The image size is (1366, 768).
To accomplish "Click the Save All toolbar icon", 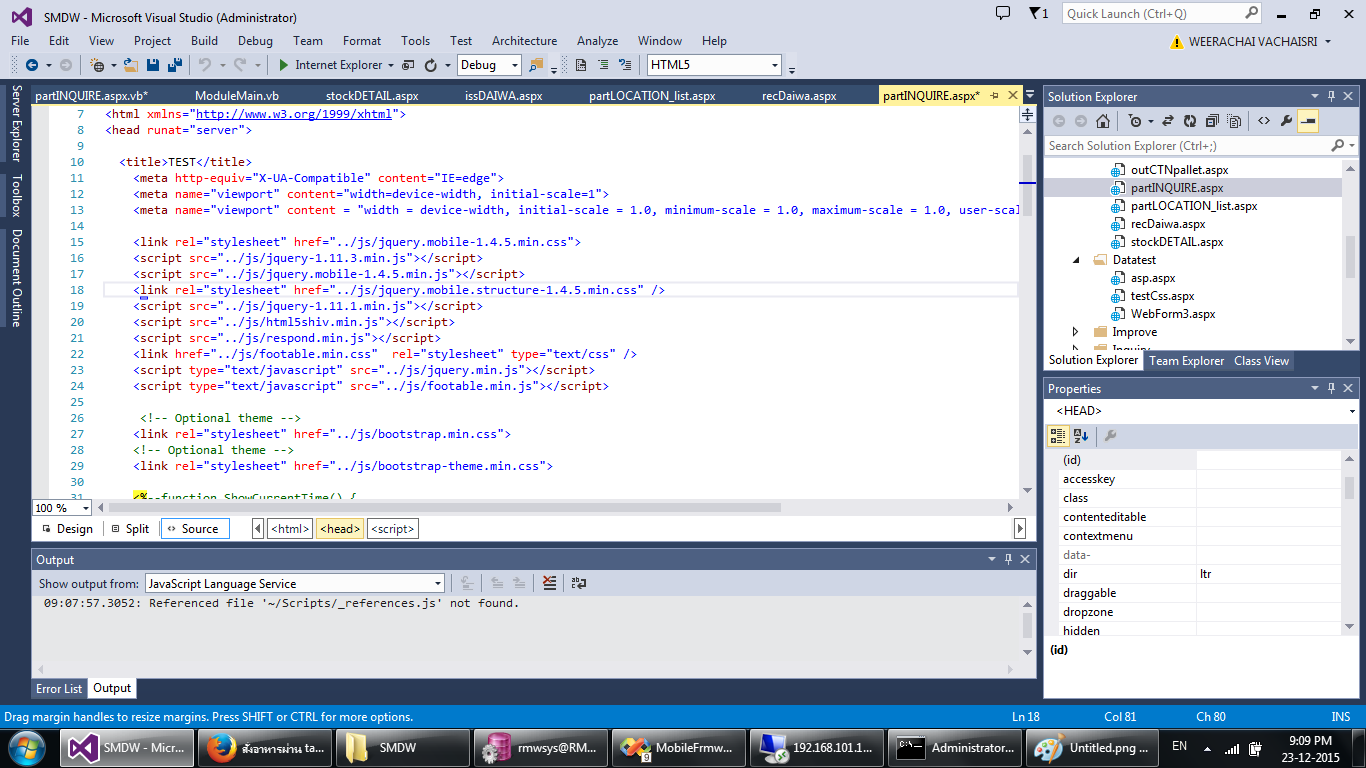I will (x=175, y=65).
